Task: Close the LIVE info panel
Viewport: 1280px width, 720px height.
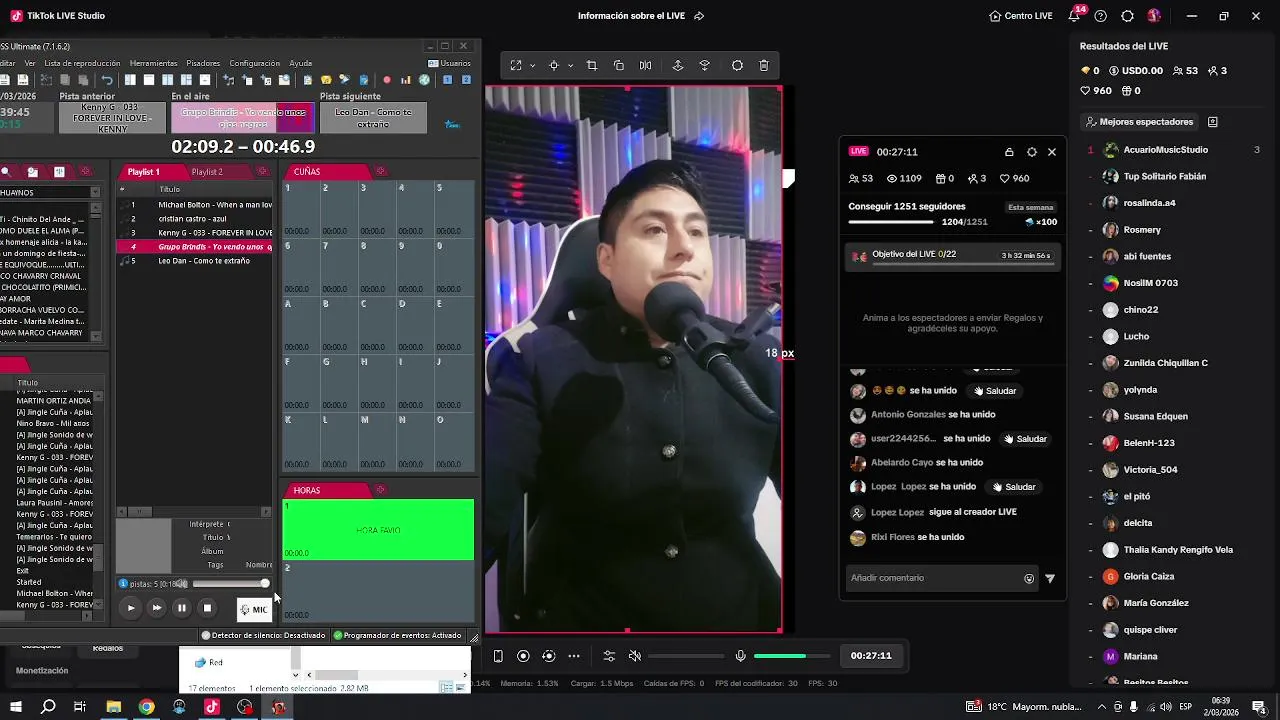Action: [1052, 152]
